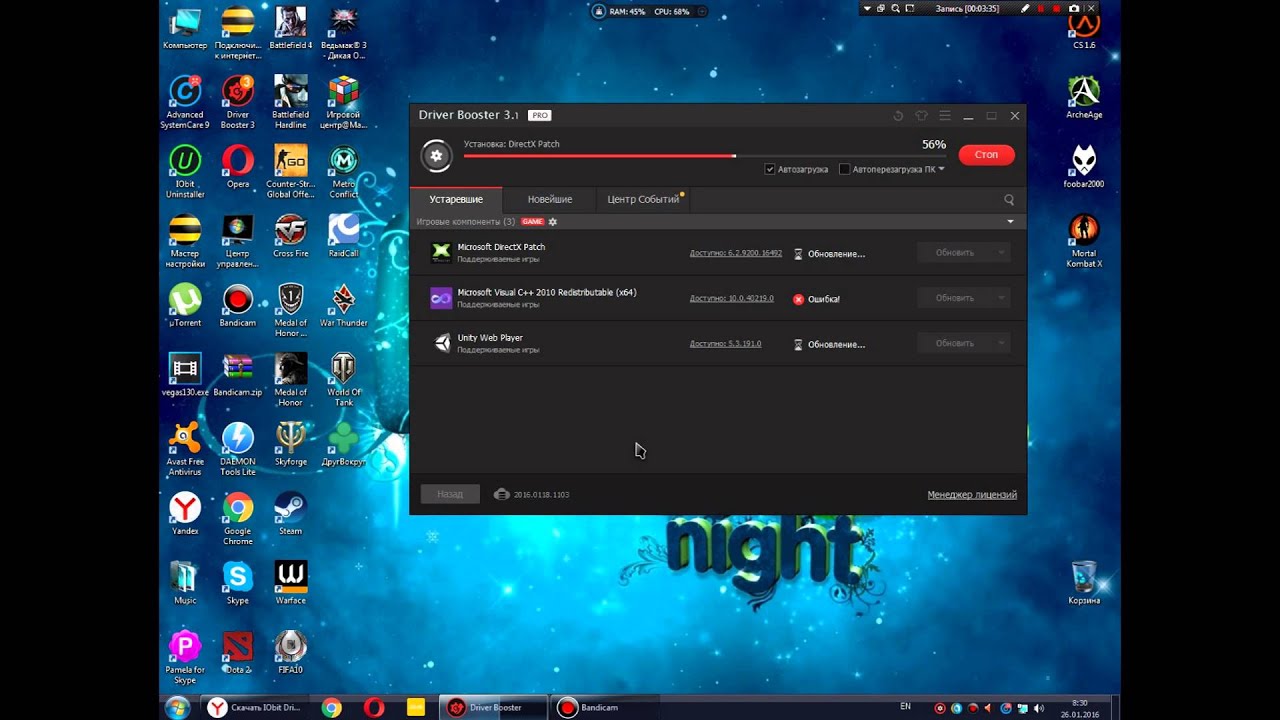Uncheck the Автозагрузка checkbox
The image size is (1280, 720).
(x=770, y=169)
